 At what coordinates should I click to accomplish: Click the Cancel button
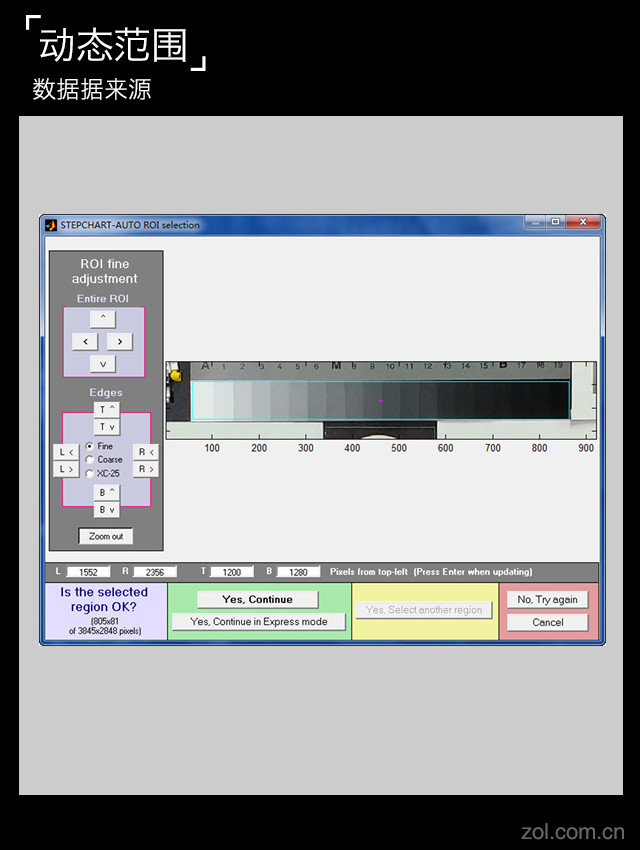(x=547, y=622)
